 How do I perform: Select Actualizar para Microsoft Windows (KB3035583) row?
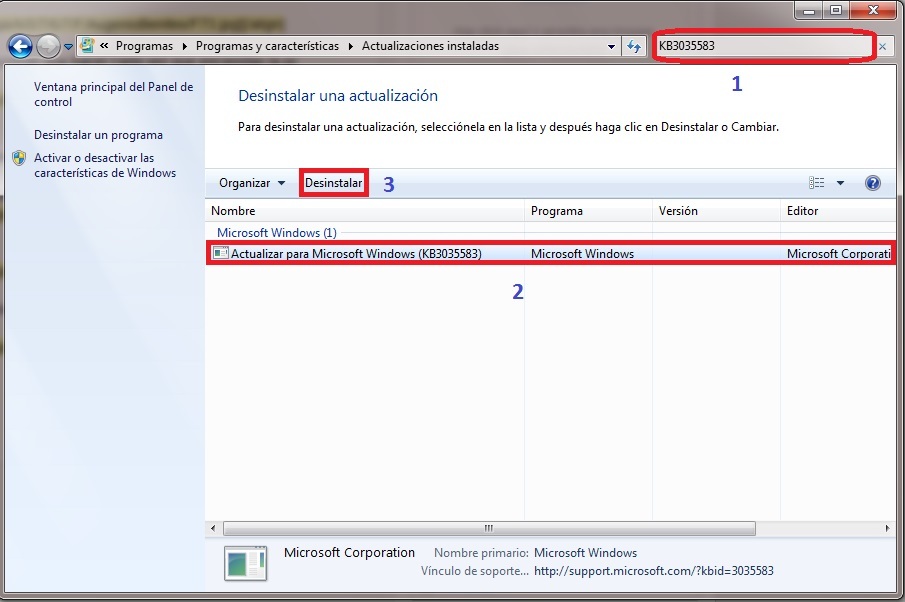click(x=550, y=253)
